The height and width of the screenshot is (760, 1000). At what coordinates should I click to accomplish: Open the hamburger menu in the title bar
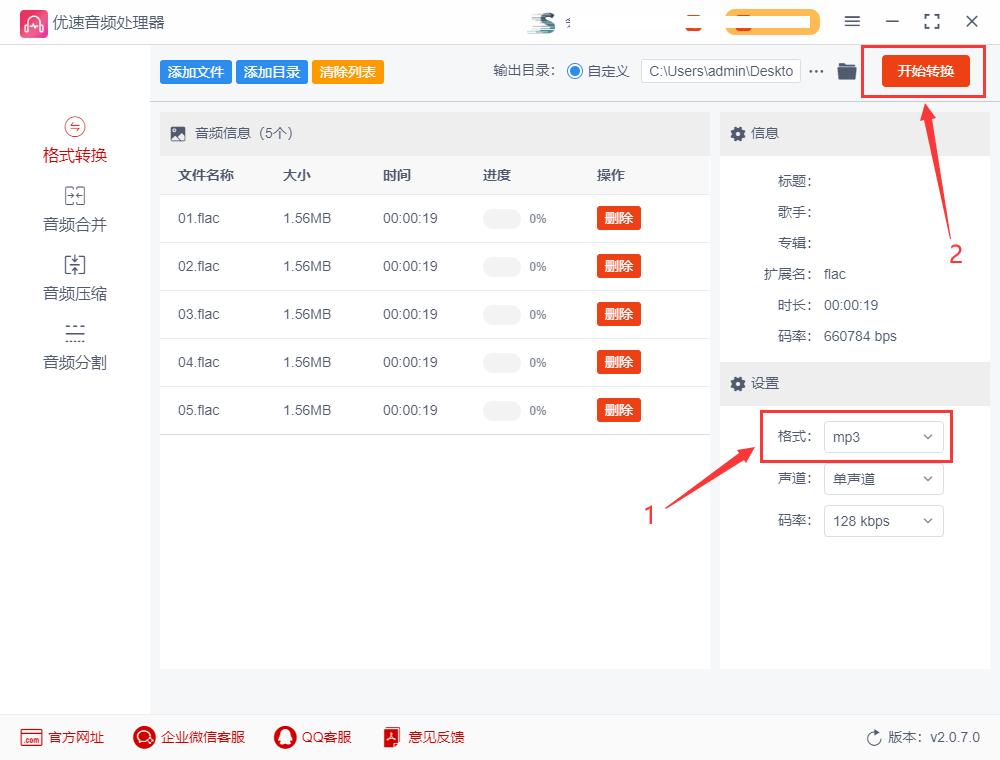tap(852, 21)
